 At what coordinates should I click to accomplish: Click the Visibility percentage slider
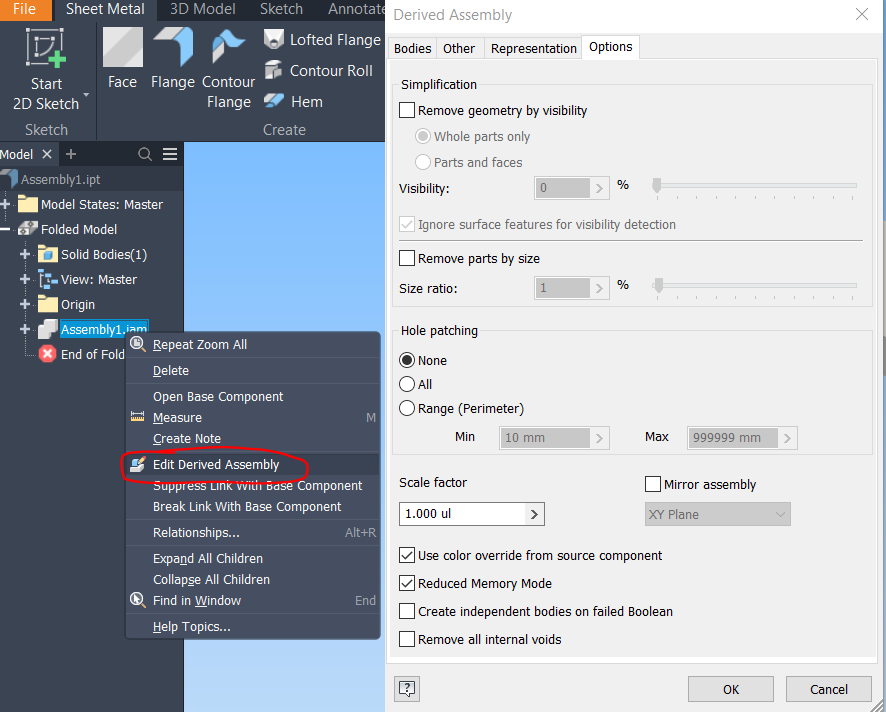point(755,186)
